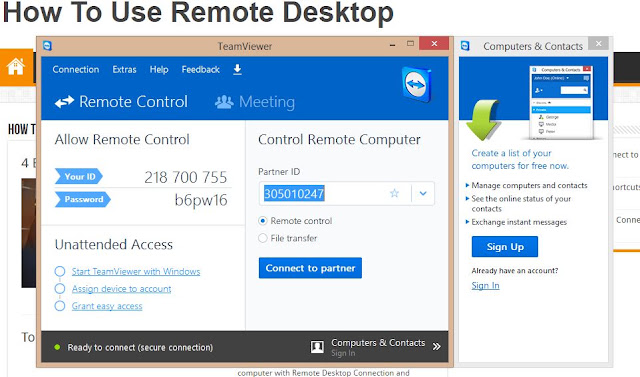The image size is (640, 377).
Task: Click the Connect to partner button
Action: [x=310, y=268]
